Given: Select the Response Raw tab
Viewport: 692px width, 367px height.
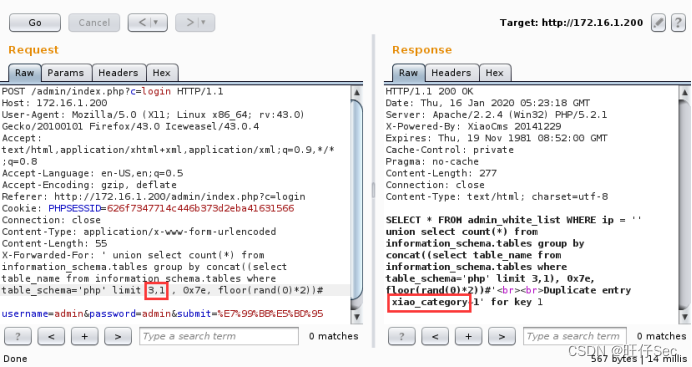Looking at the screenshot, I should (408, 73).
